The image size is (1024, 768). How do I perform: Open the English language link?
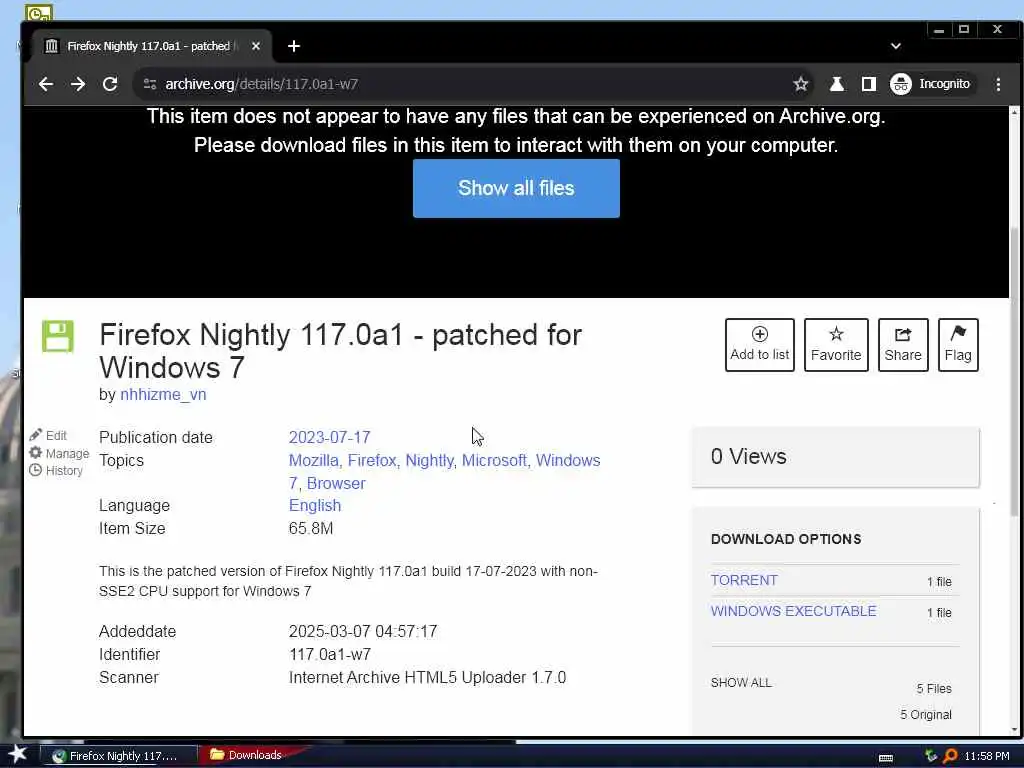tap(315, 505)
